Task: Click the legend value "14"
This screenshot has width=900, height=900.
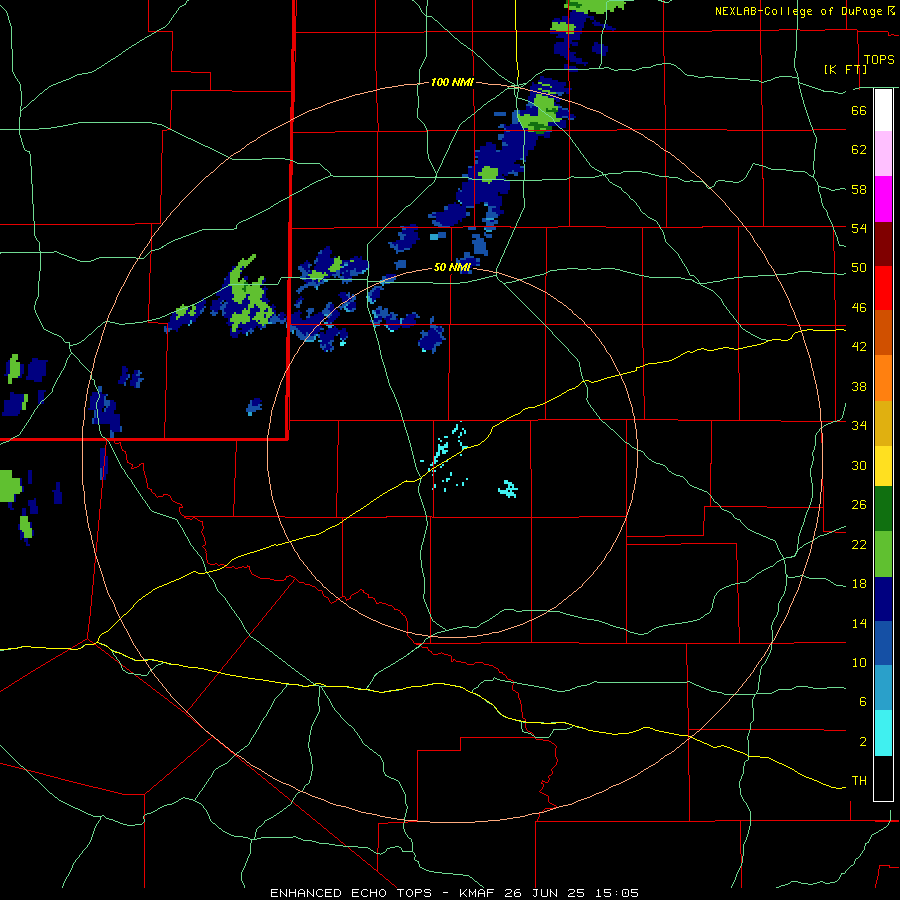Action: tap(859, 623)
